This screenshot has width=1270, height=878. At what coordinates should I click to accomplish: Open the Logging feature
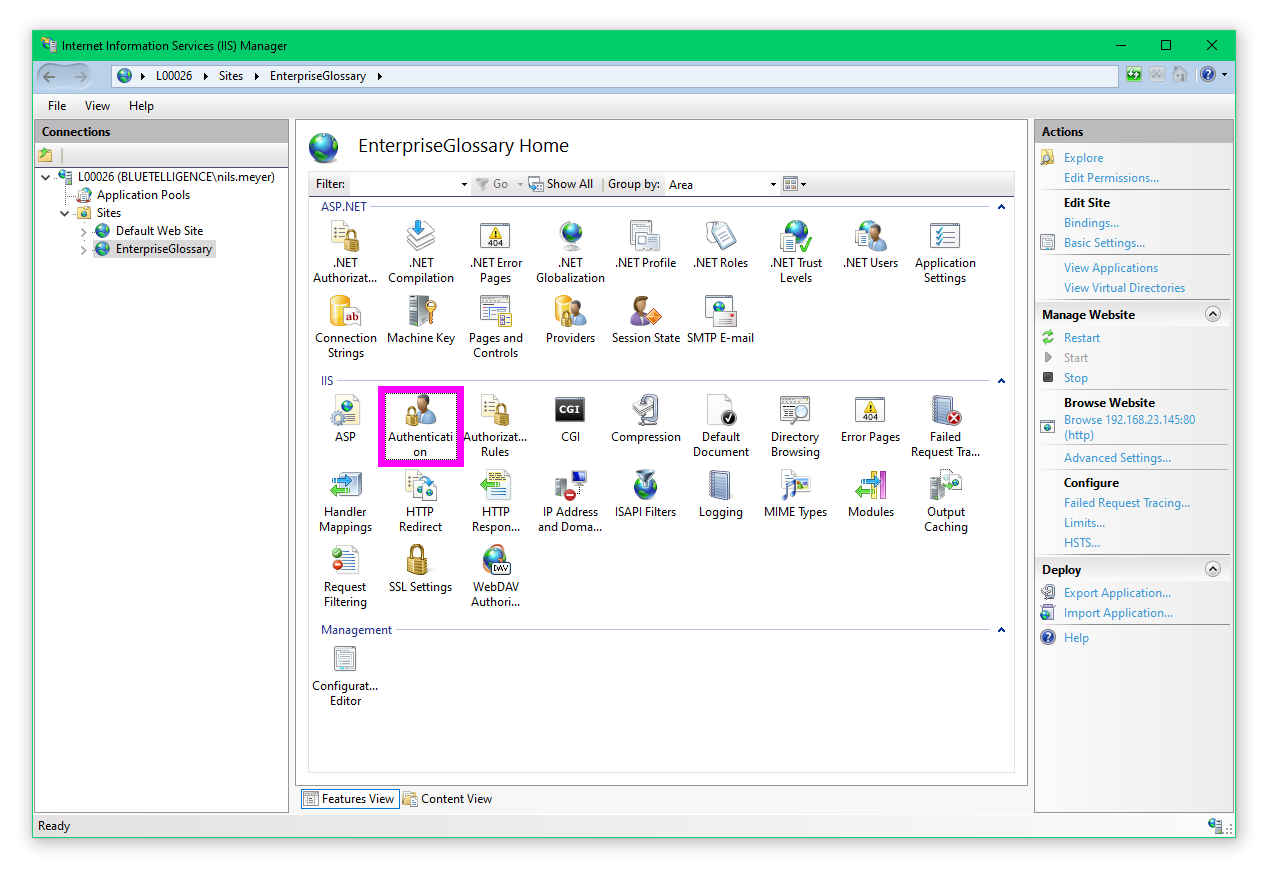click(720, 495)
